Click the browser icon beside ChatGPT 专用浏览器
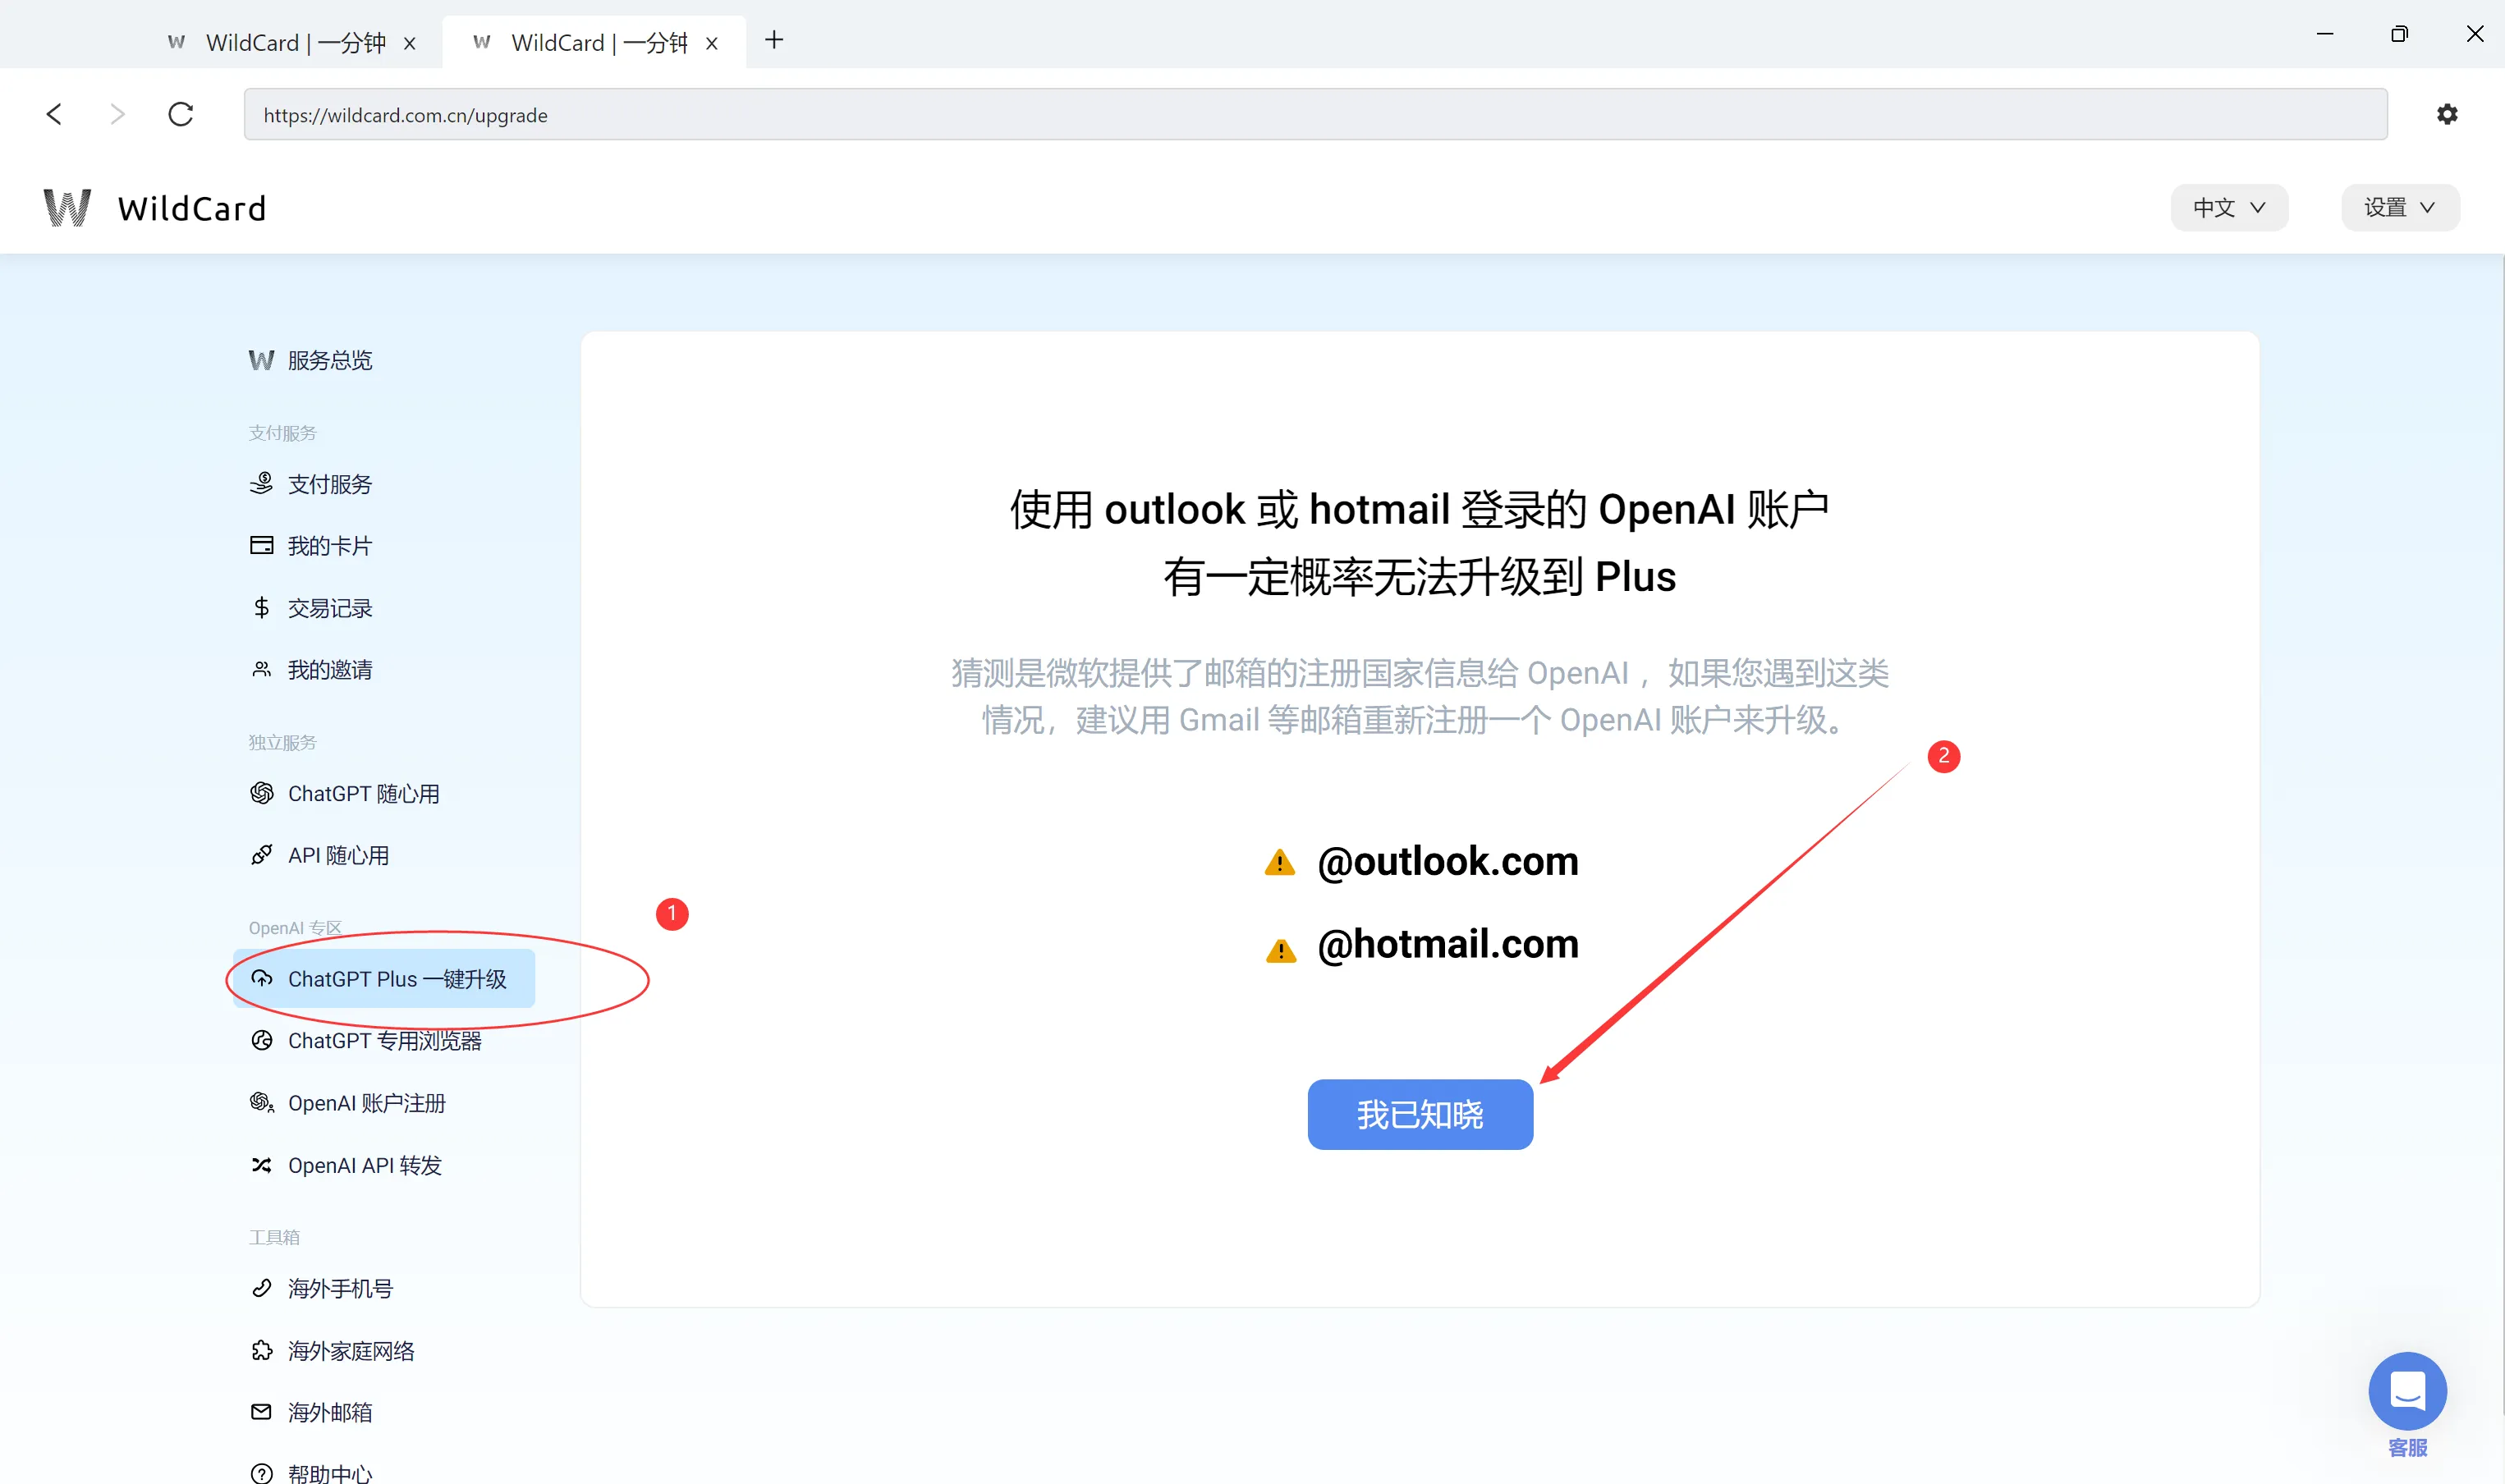This screenshot has height=1484, width=2505. point(261,1040)
